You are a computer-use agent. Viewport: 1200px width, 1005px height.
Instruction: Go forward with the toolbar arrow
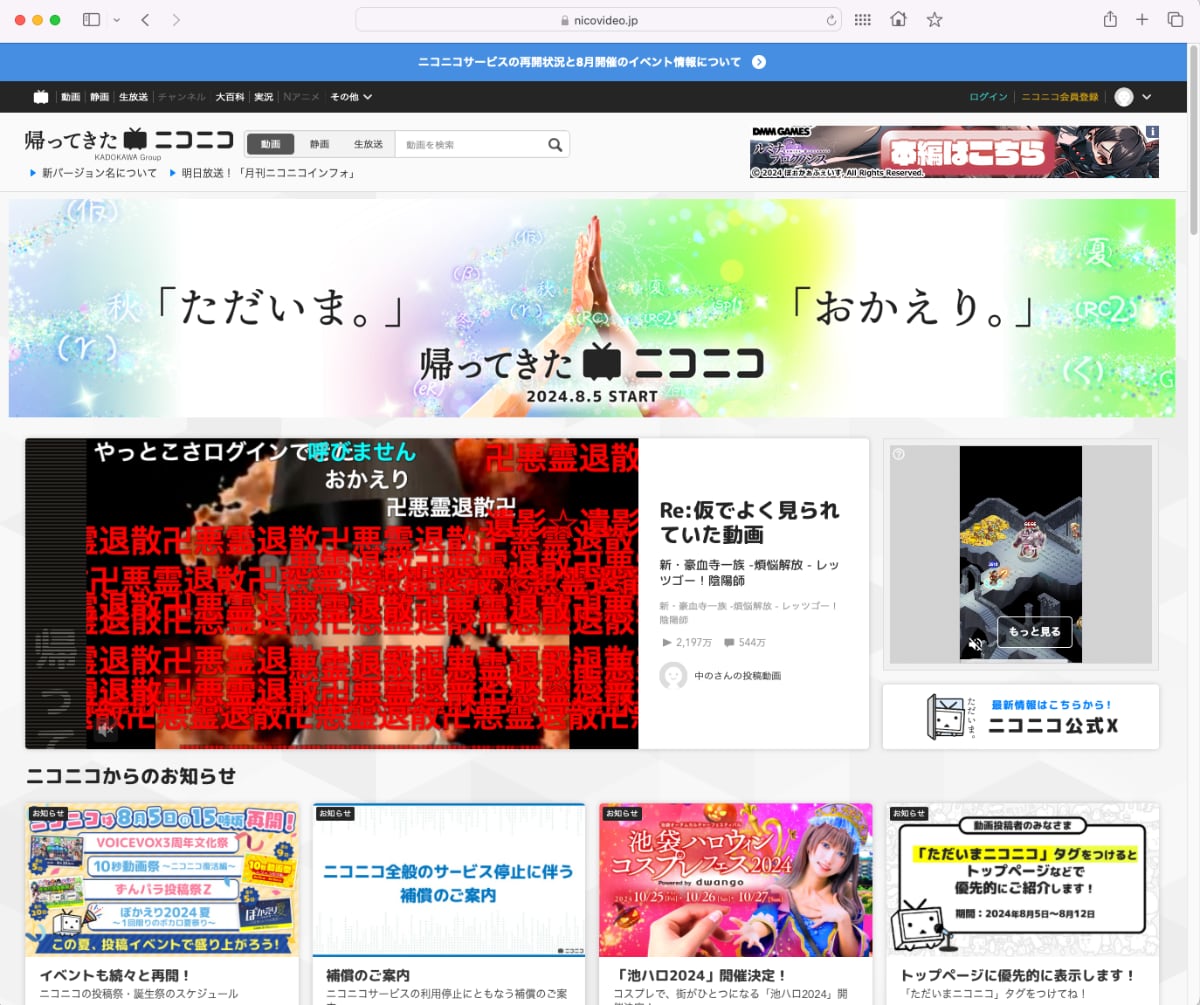[x=176, y=20]
